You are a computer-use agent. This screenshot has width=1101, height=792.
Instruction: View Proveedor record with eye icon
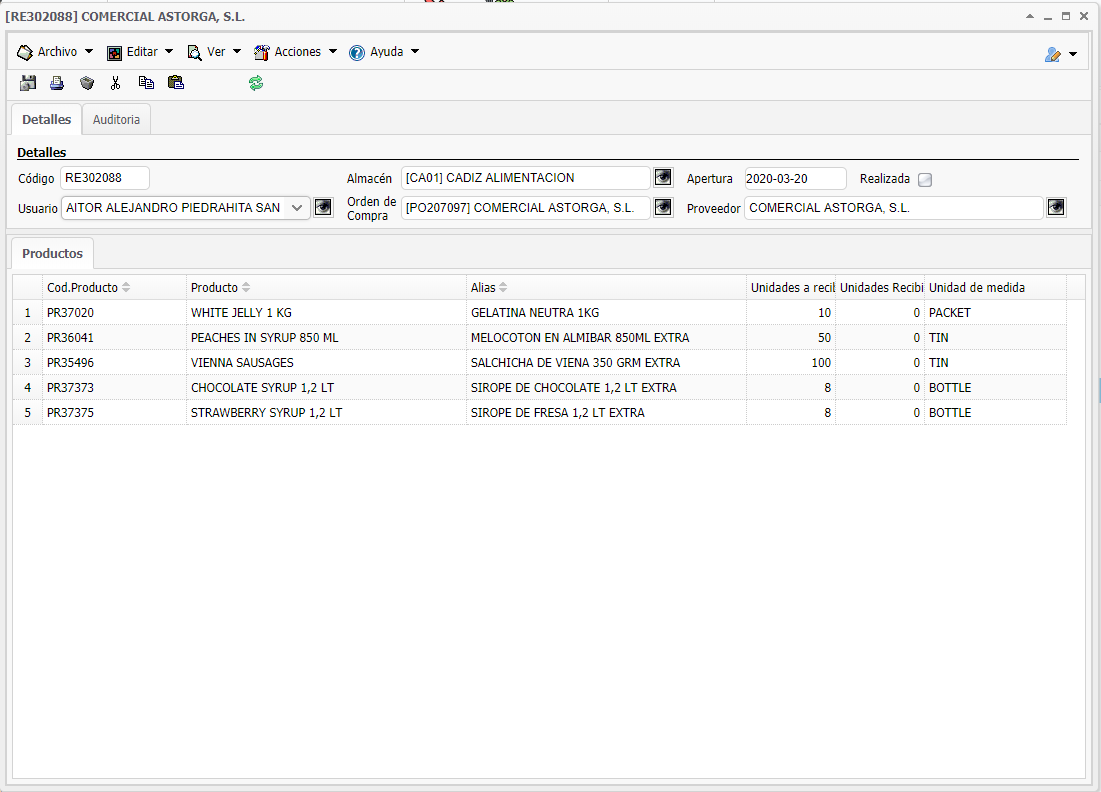tap(1056, 208)
